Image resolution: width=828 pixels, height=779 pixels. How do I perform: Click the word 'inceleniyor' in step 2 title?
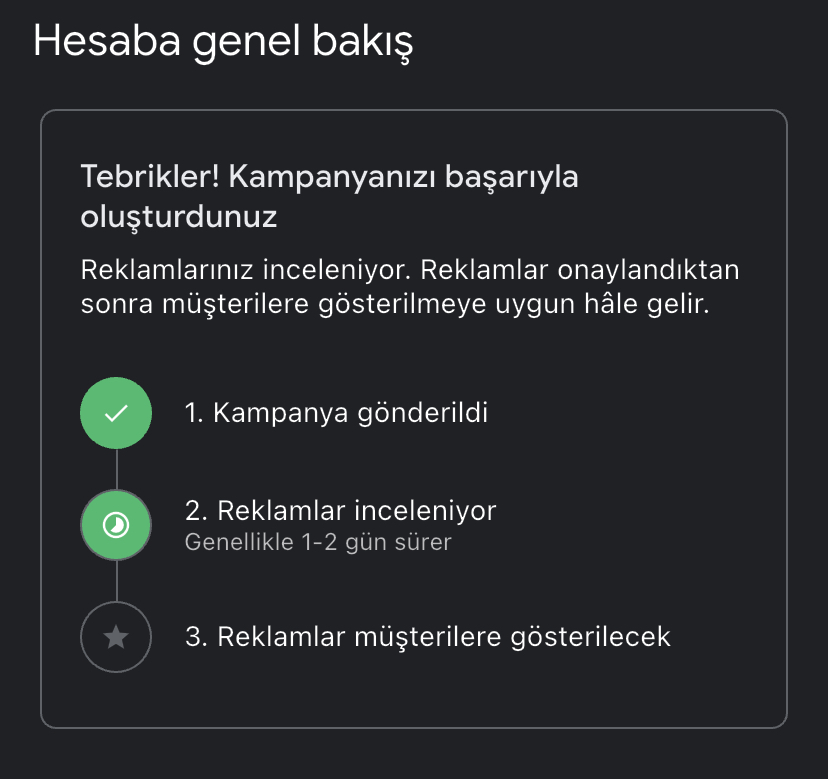424,511
